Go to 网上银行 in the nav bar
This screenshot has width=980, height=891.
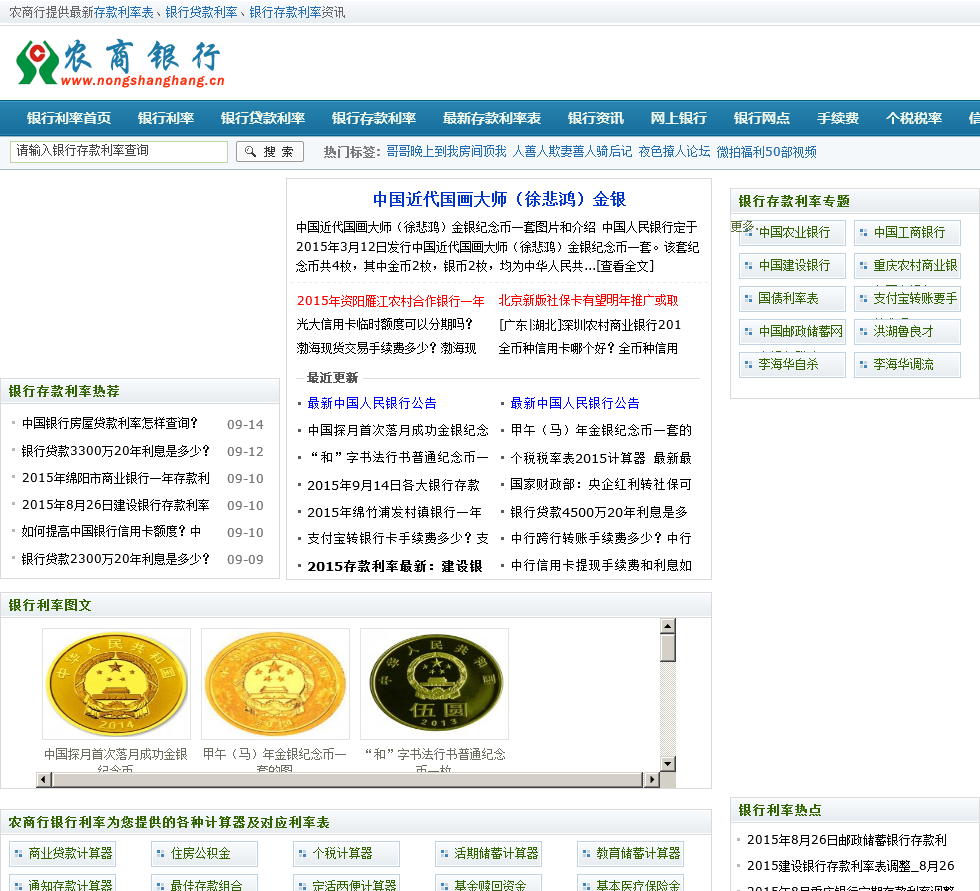point(678,118)
